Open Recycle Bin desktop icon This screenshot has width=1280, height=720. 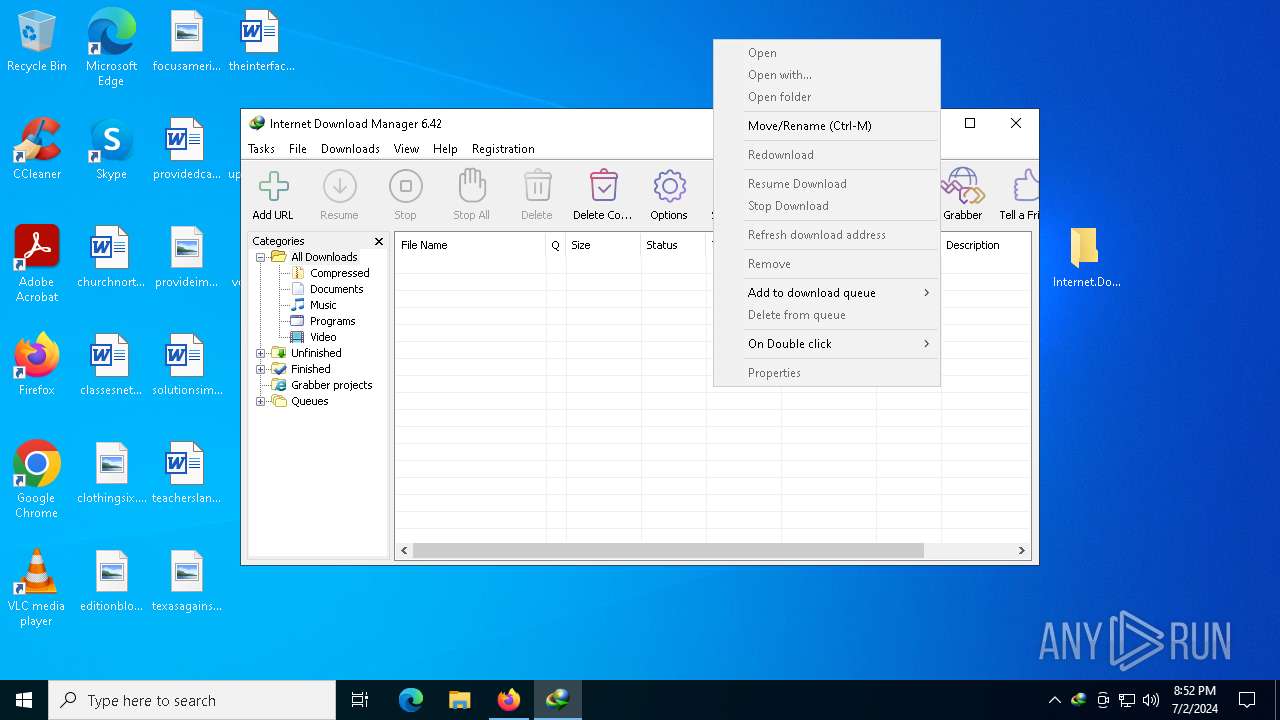coord(37,42)
